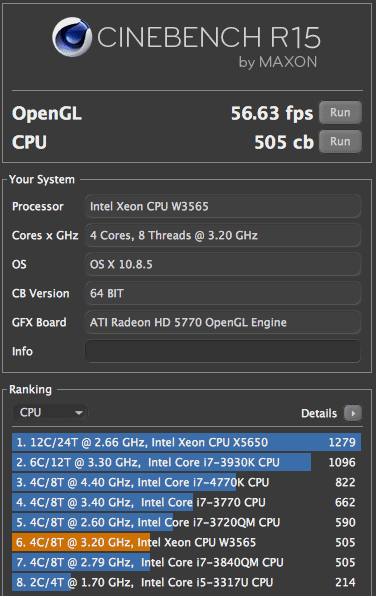Select ranking entry Core i7-3770

[x=186, y=502]
